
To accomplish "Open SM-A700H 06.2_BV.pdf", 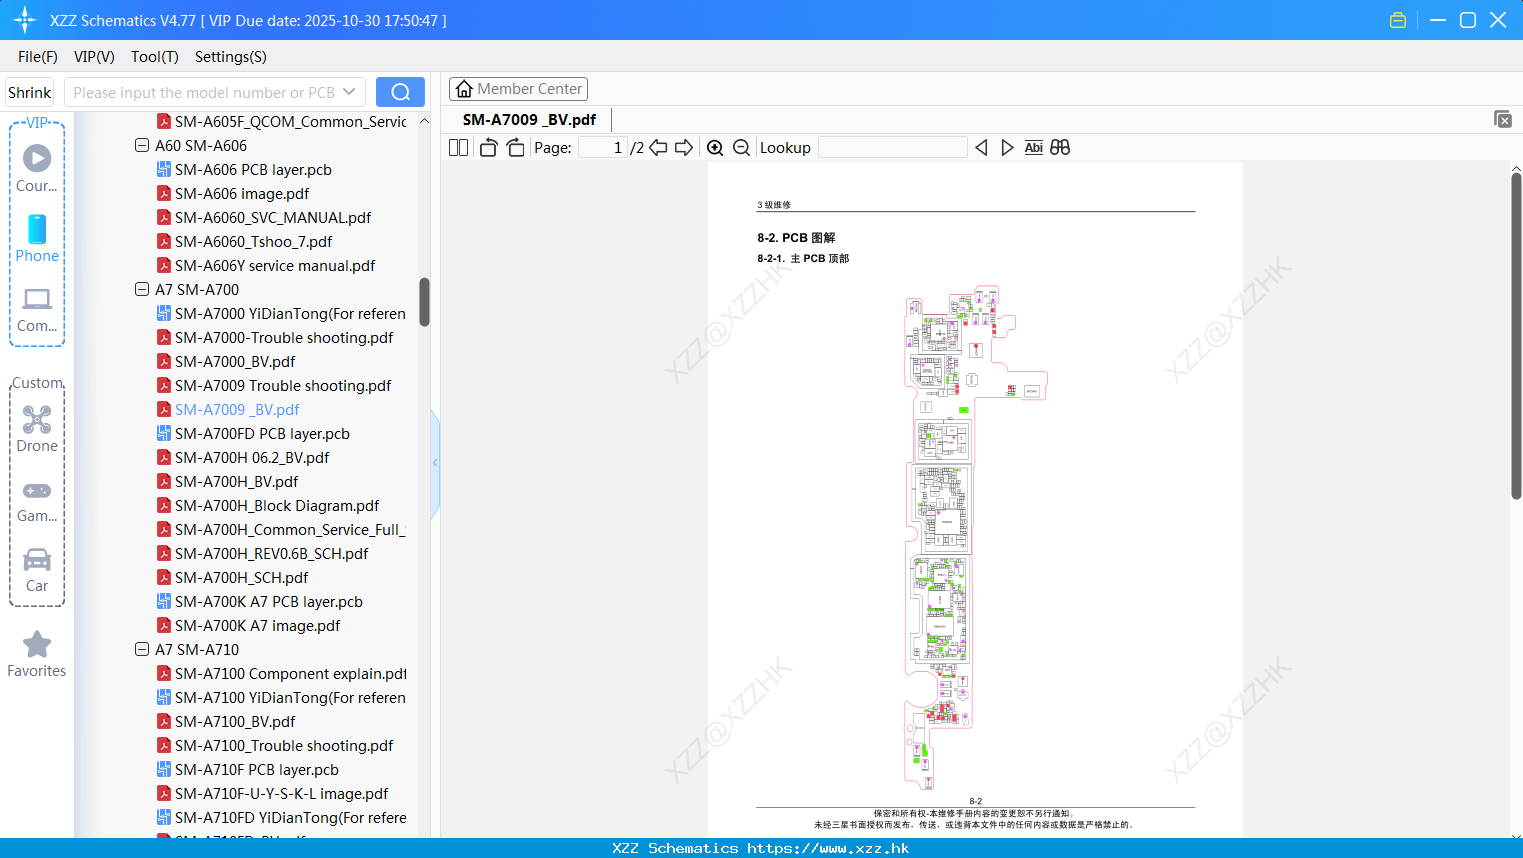I will point(252,457).
